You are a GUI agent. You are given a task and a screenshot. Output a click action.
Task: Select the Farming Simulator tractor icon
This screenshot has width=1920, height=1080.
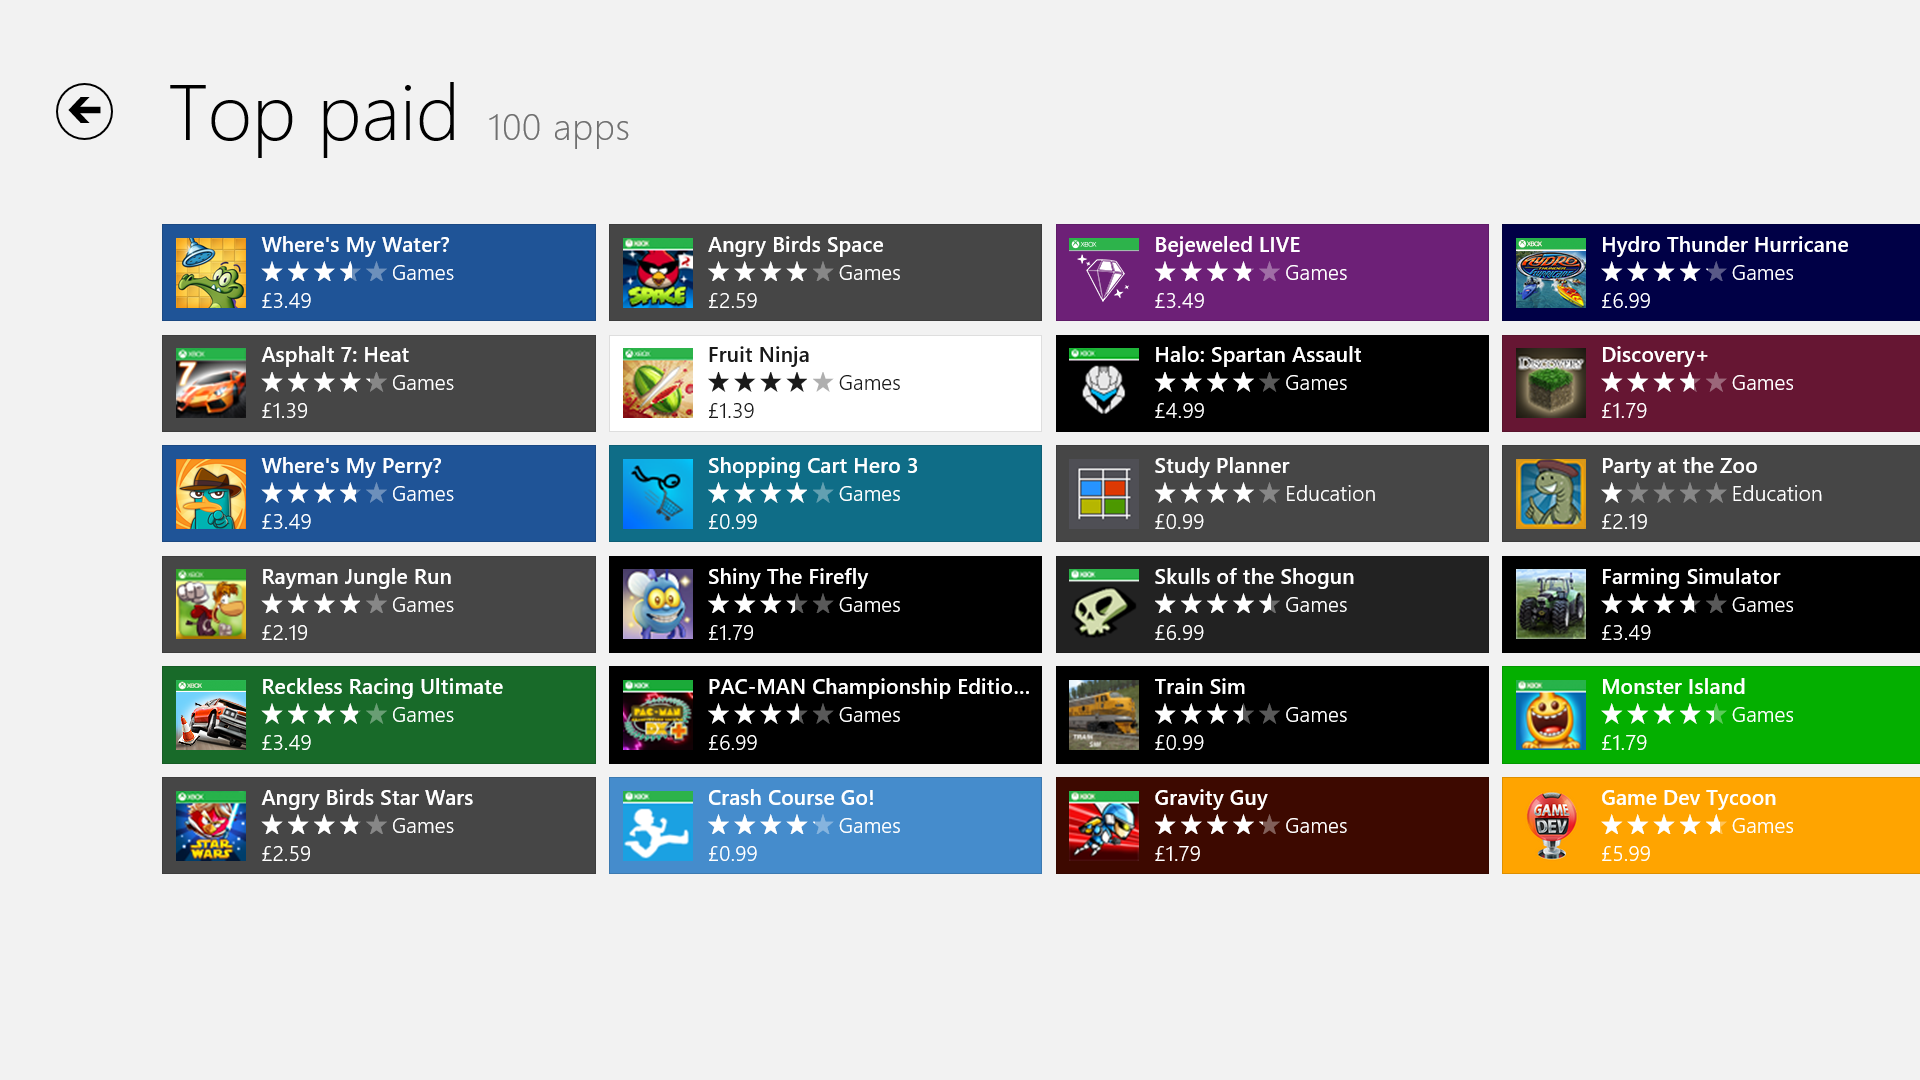[1551, 604]
